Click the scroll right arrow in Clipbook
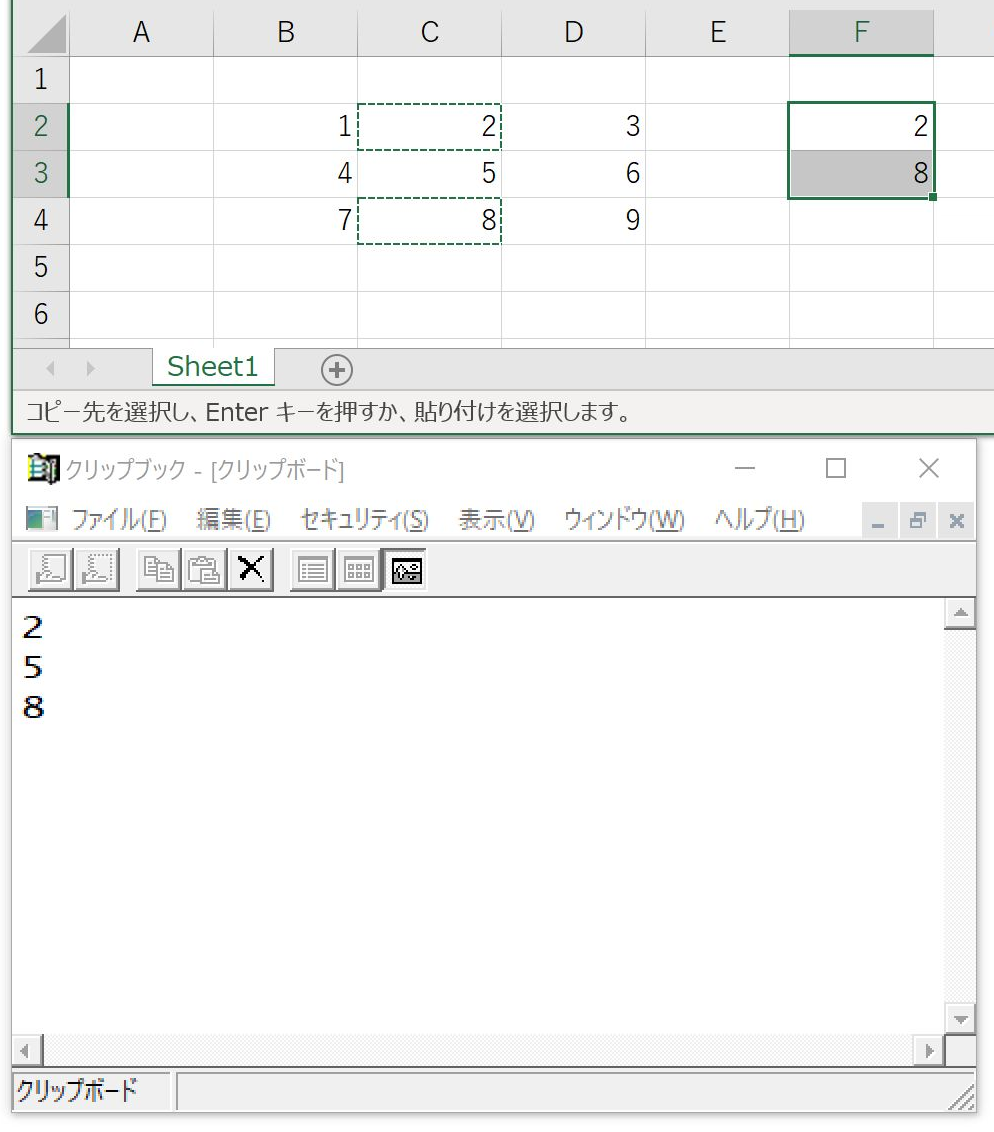The image size is (994, 1132). 929,1050
